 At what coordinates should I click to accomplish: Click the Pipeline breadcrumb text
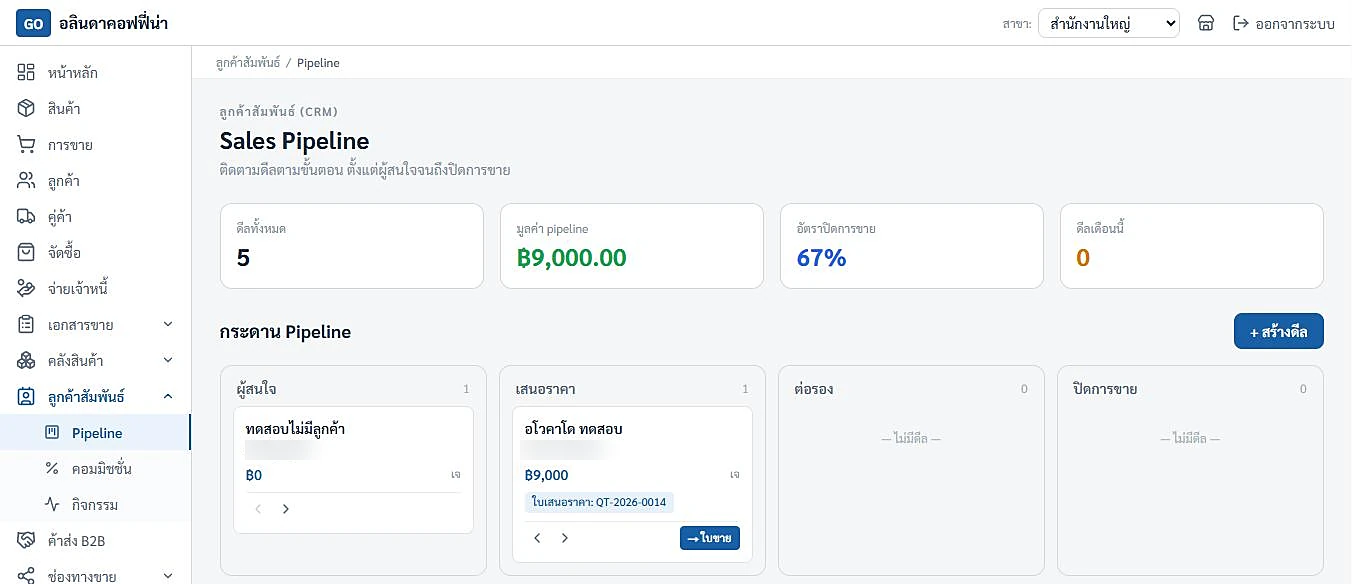point(318,63)
